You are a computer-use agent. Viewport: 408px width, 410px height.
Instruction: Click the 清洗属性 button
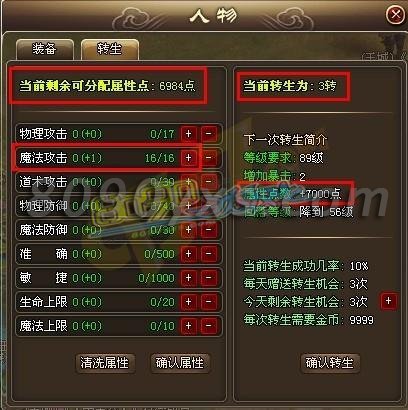(x=105, y=363)
